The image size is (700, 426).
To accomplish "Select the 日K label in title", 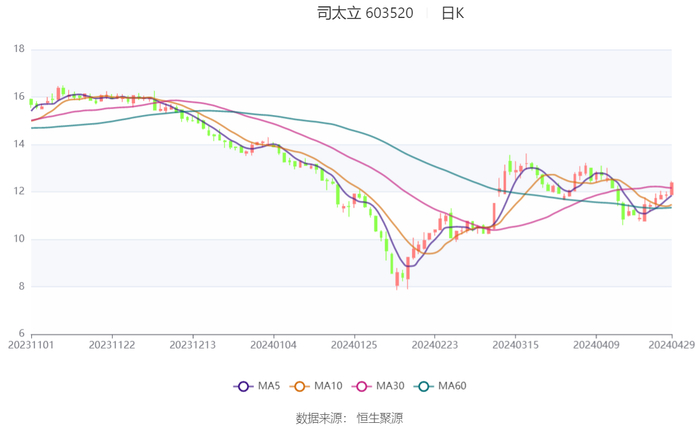I will coord(453,14).
